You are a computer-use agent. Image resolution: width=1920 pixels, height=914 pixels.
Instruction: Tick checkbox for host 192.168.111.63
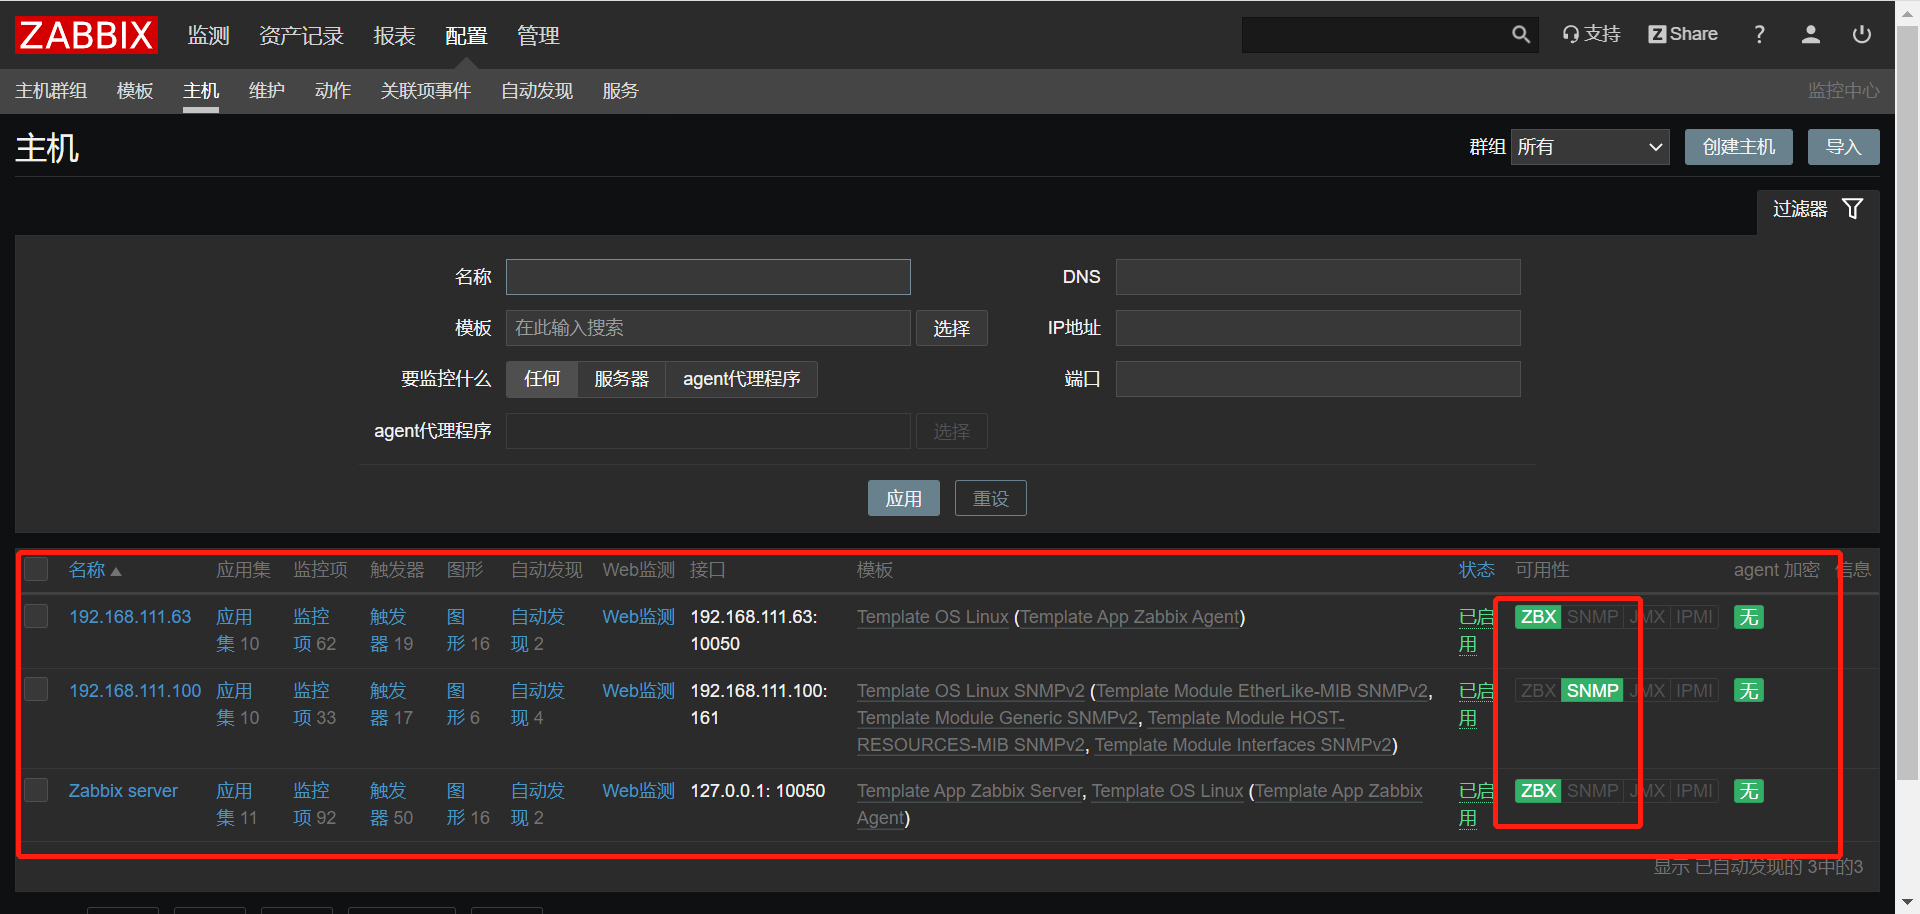(36, 615)
